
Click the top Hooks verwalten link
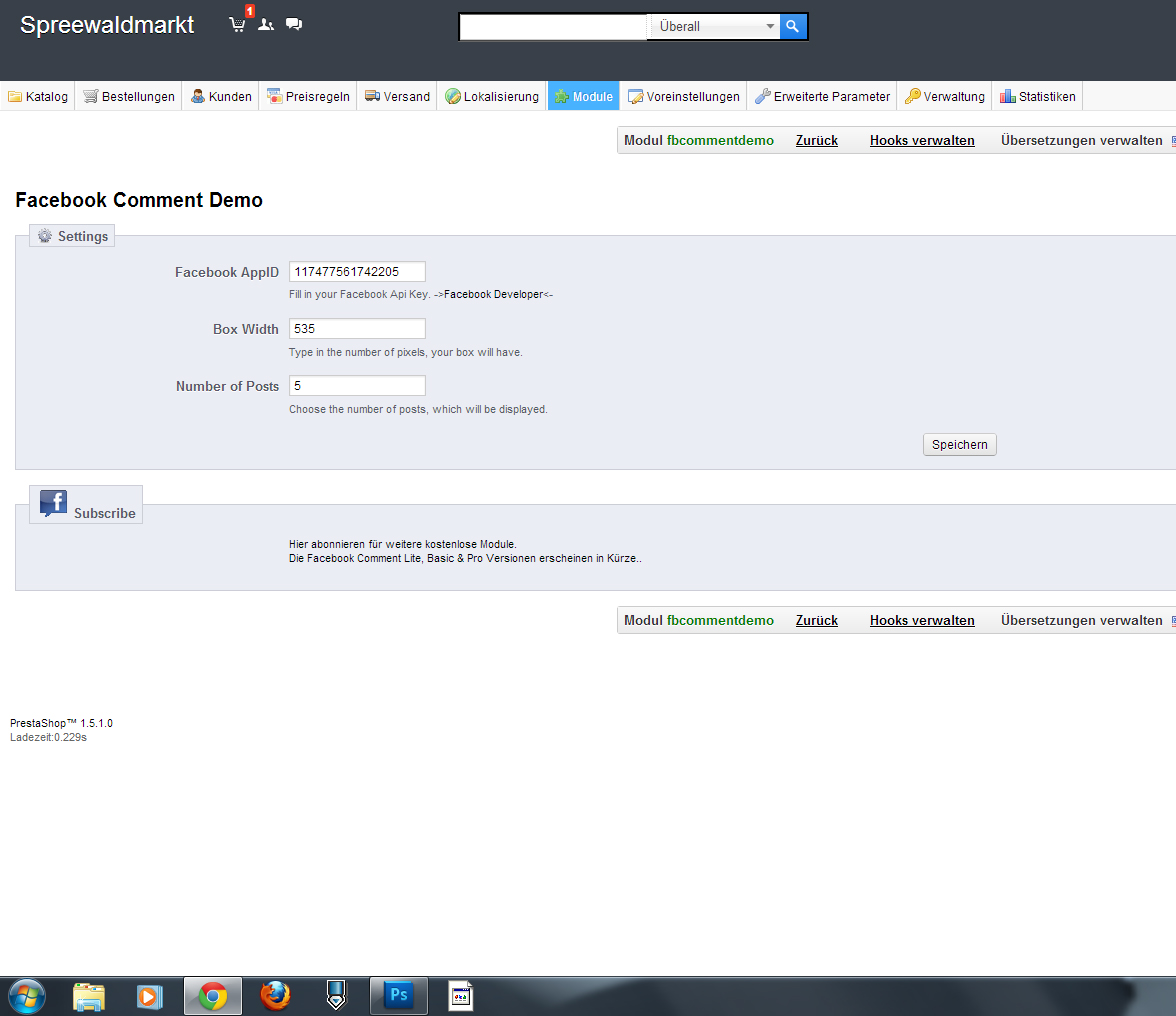[922, 140]
